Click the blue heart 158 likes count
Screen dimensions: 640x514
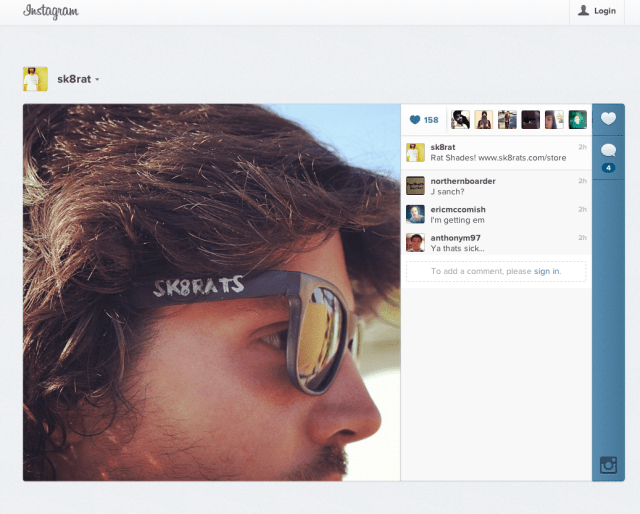click(424, 120)
